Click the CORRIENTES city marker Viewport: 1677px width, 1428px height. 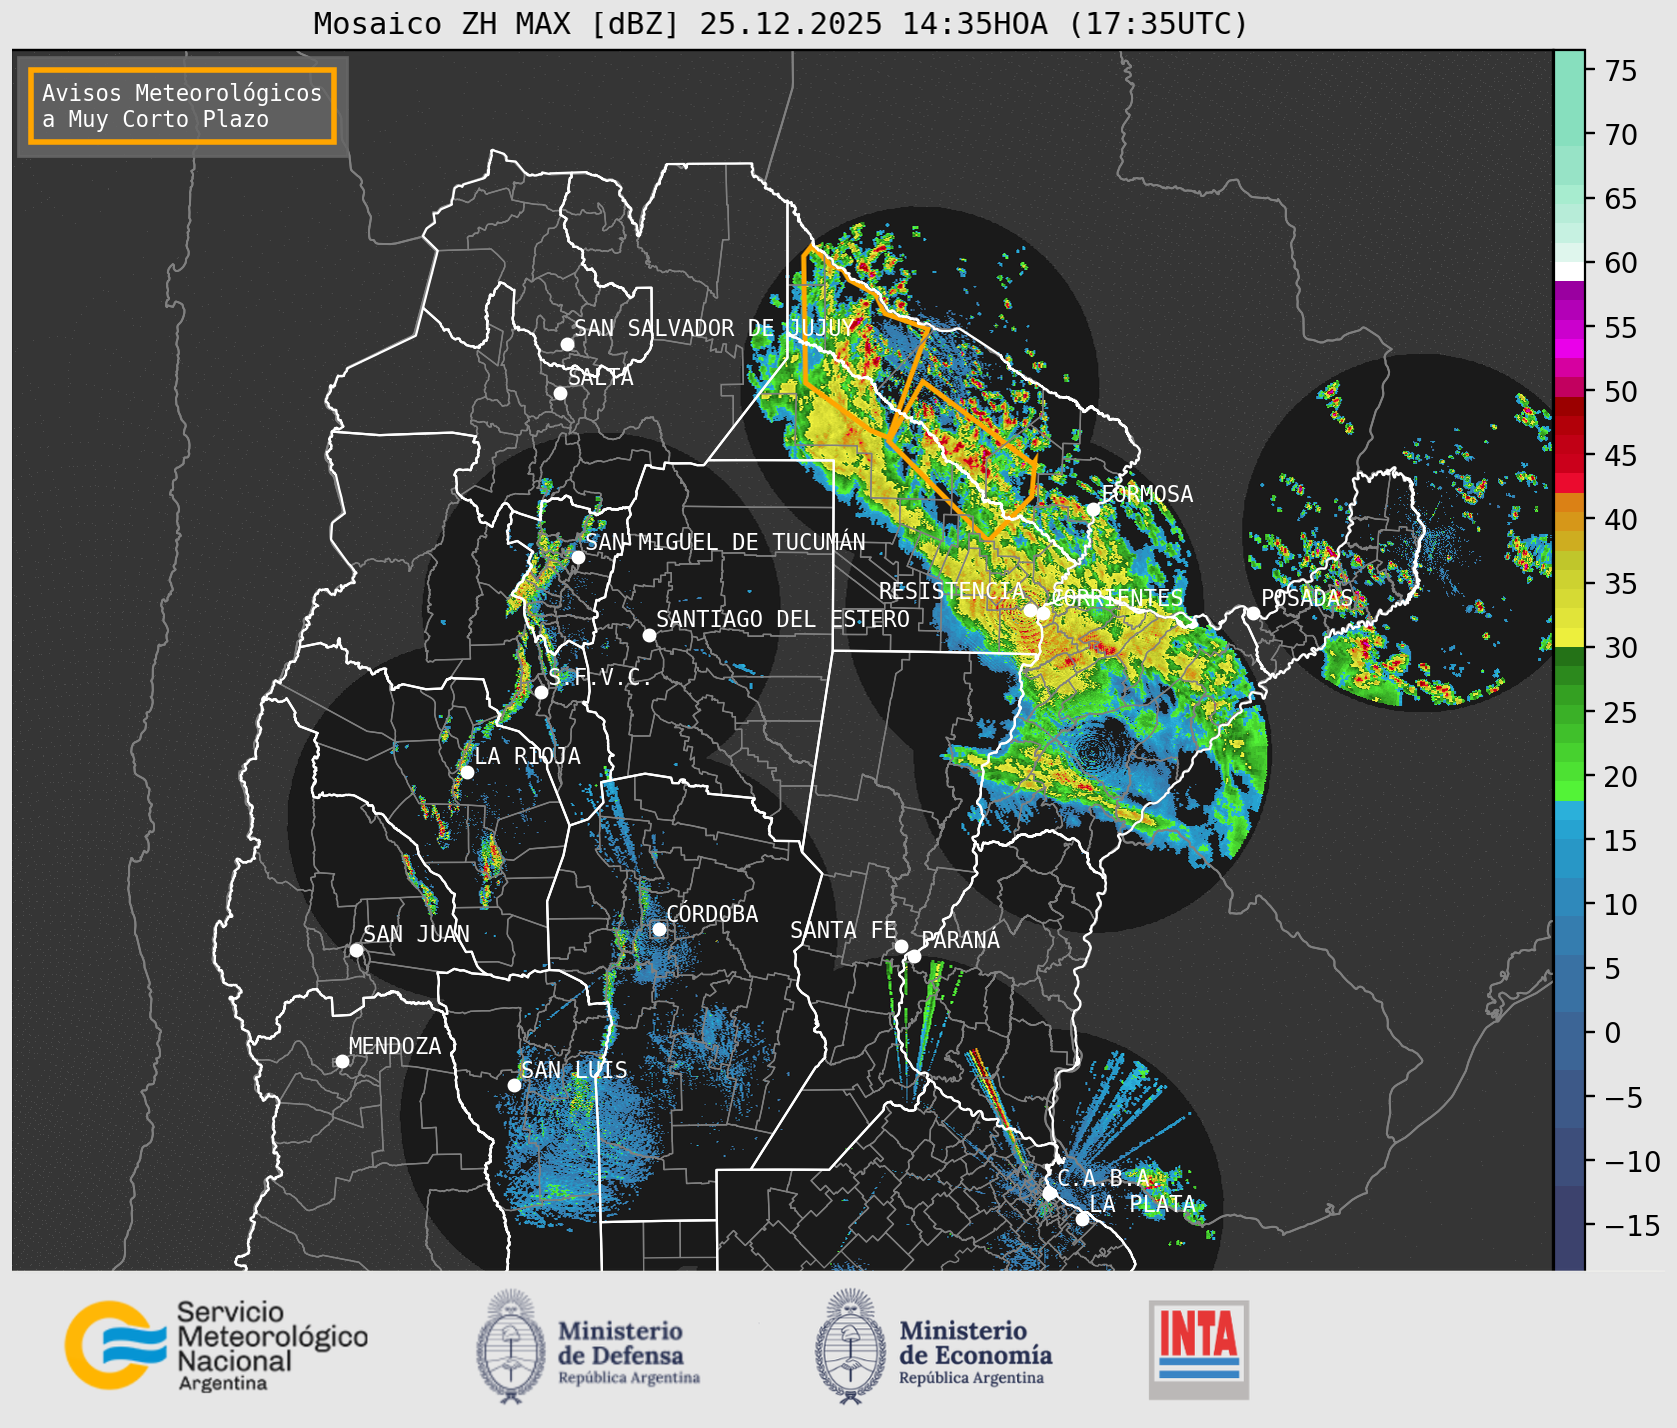1043,613
